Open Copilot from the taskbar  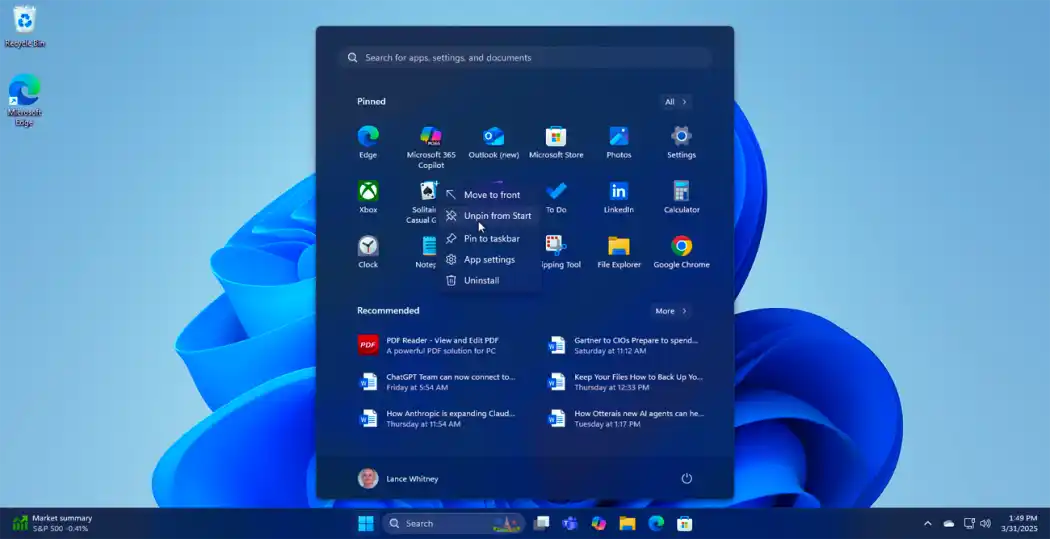tap(599, 524)
